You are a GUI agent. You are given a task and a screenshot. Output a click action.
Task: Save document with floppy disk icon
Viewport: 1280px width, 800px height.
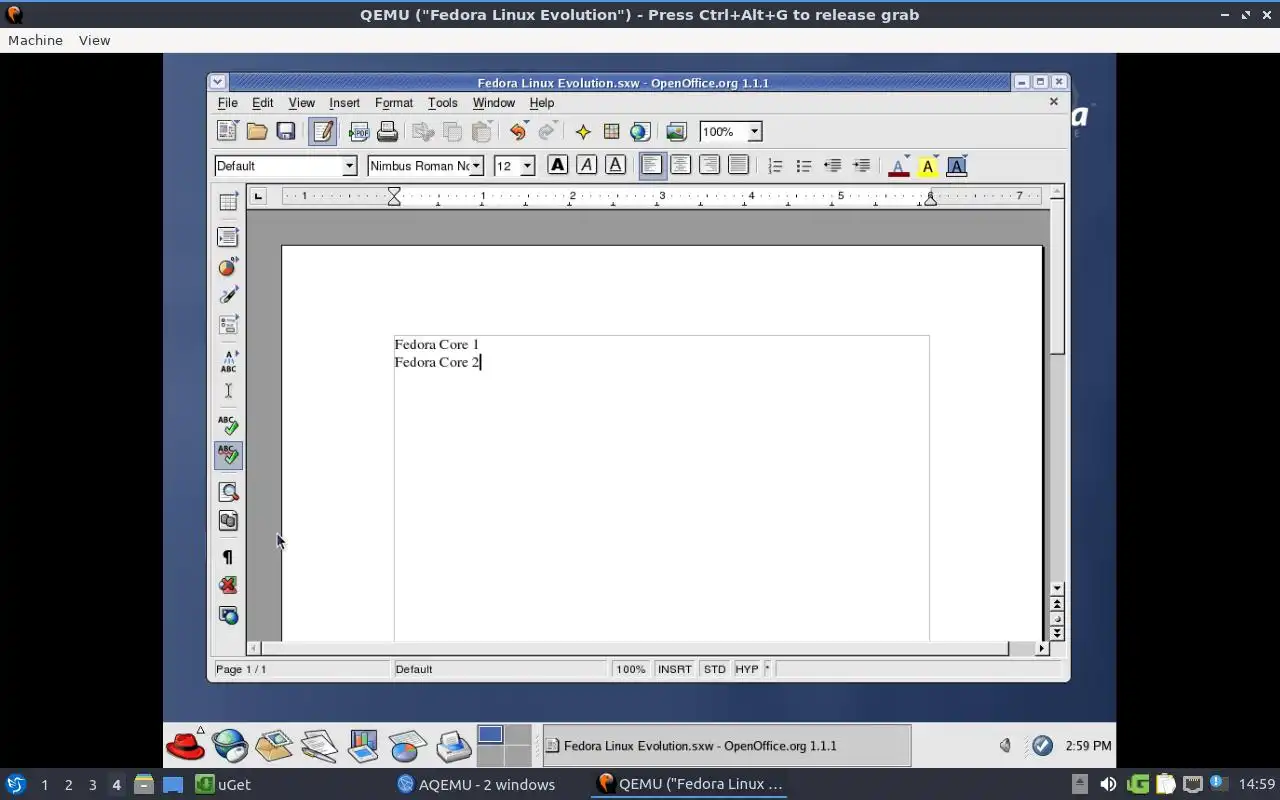click(x=286, y=131)
